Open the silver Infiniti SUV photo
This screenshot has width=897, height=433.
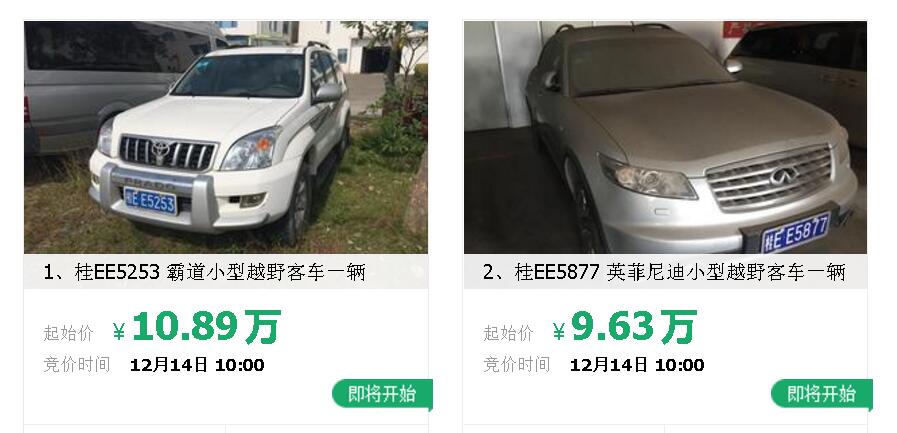click(665, 137)
